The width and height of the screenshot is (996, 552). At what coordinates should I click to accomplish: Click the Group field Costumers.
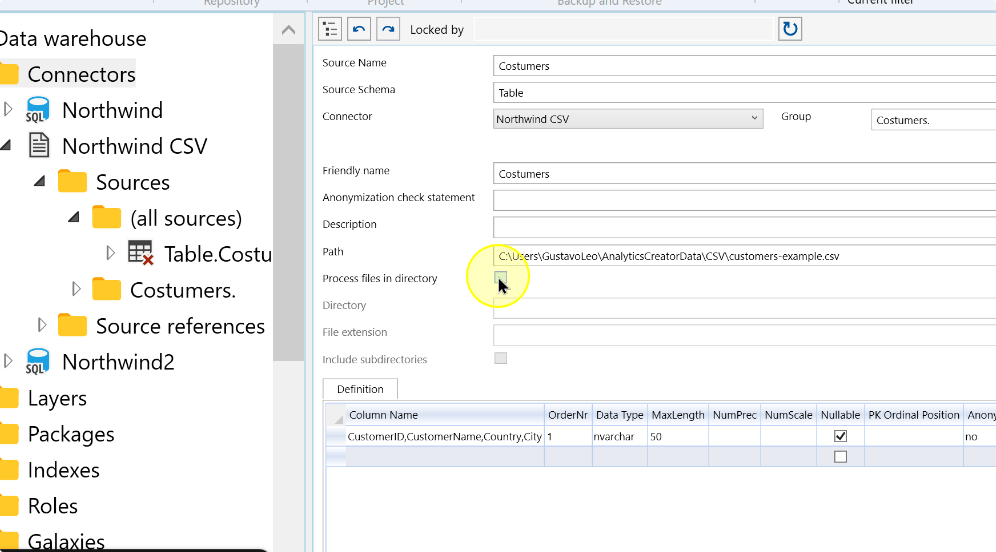coord(933,119)
